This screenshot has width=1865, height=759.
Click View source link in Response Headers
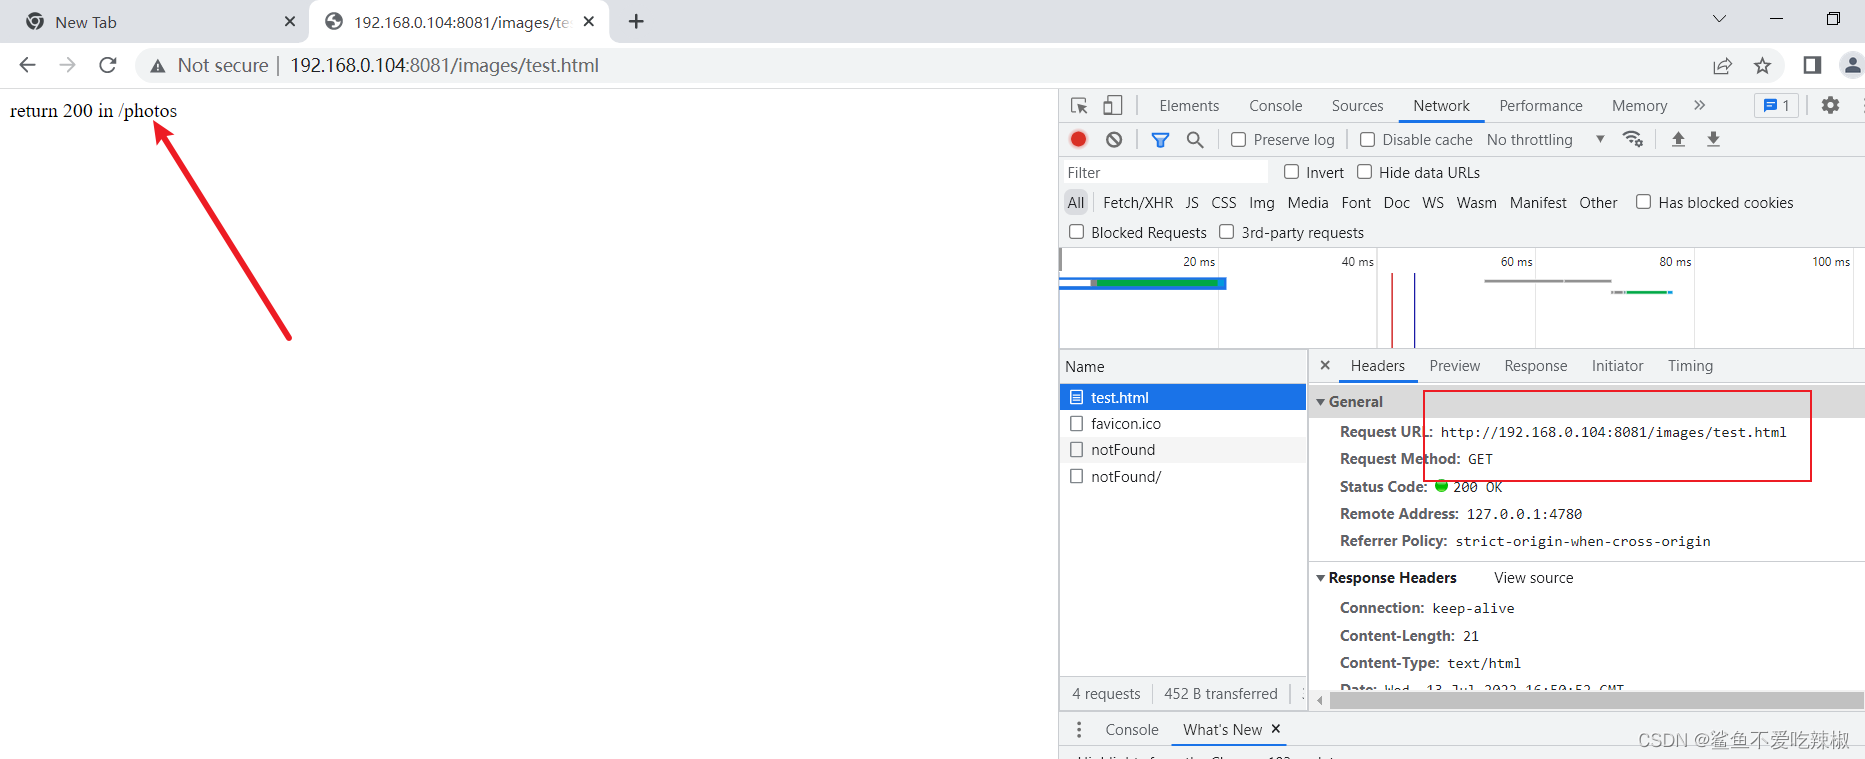tap(1533, 578)
